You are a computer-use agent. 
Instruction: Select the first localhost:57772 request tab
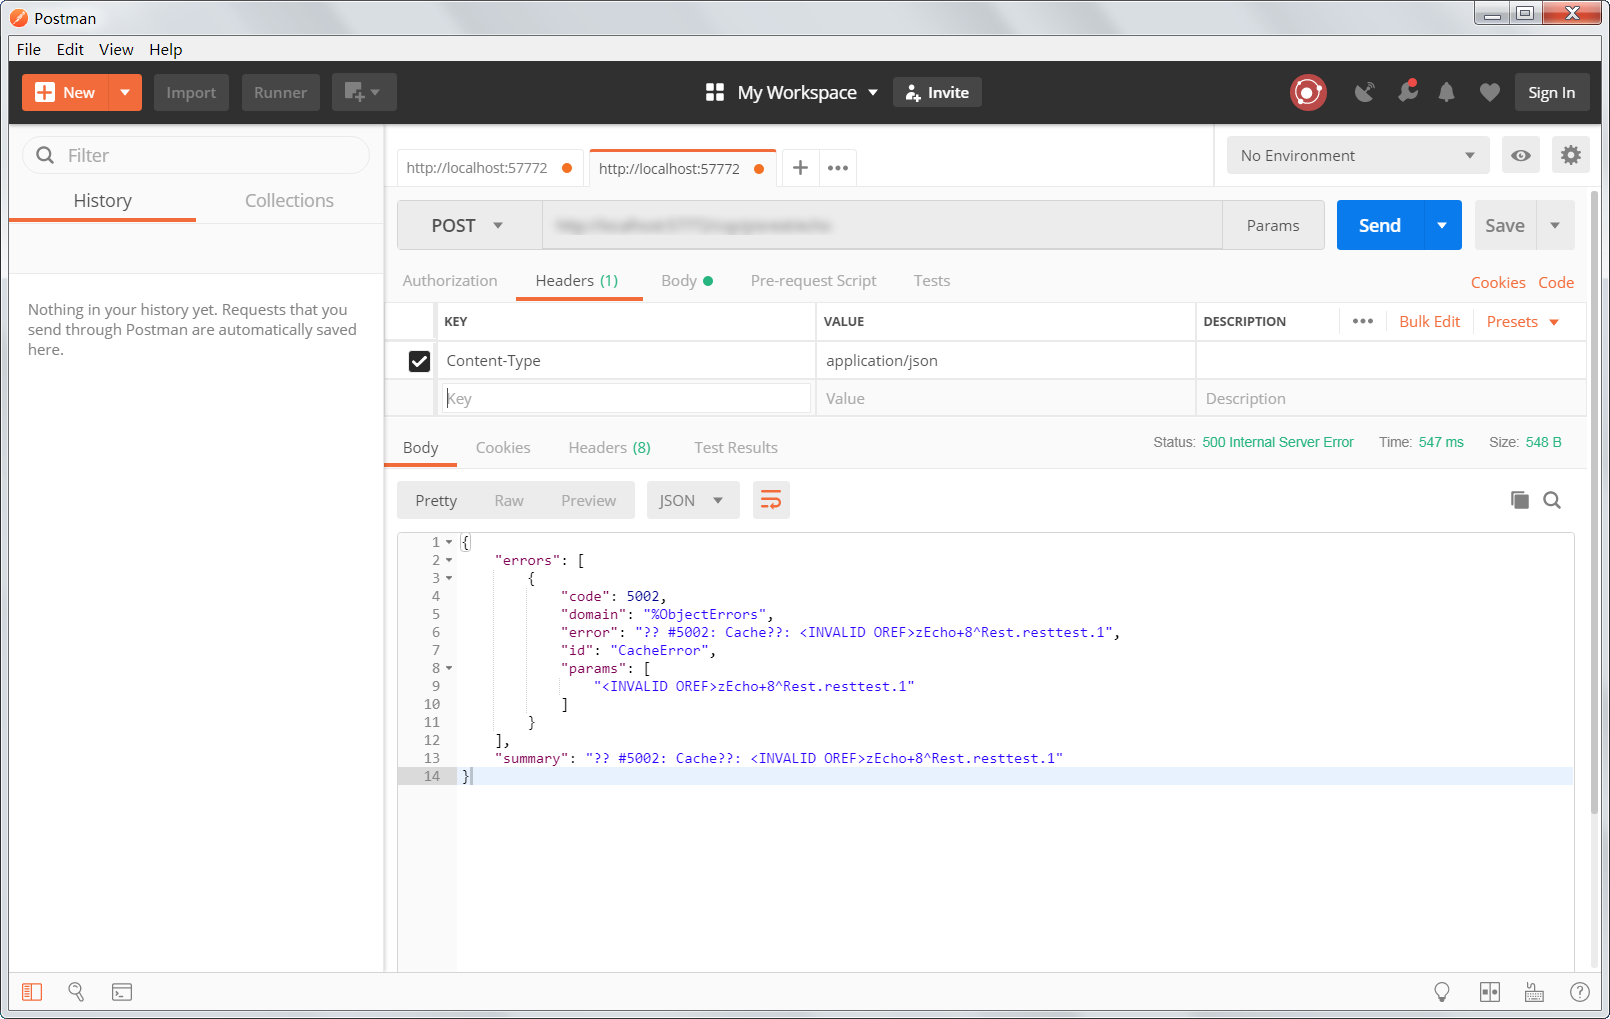(x=490, y=168)
